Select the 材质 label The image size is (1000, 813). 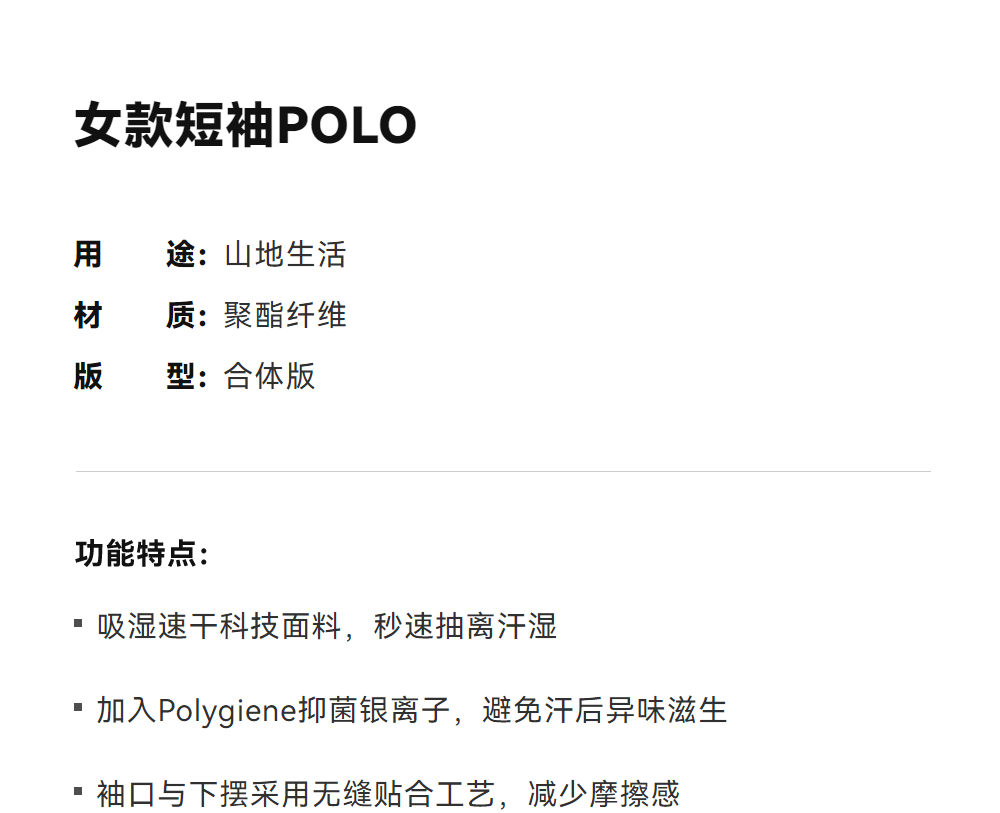[139, 316]
